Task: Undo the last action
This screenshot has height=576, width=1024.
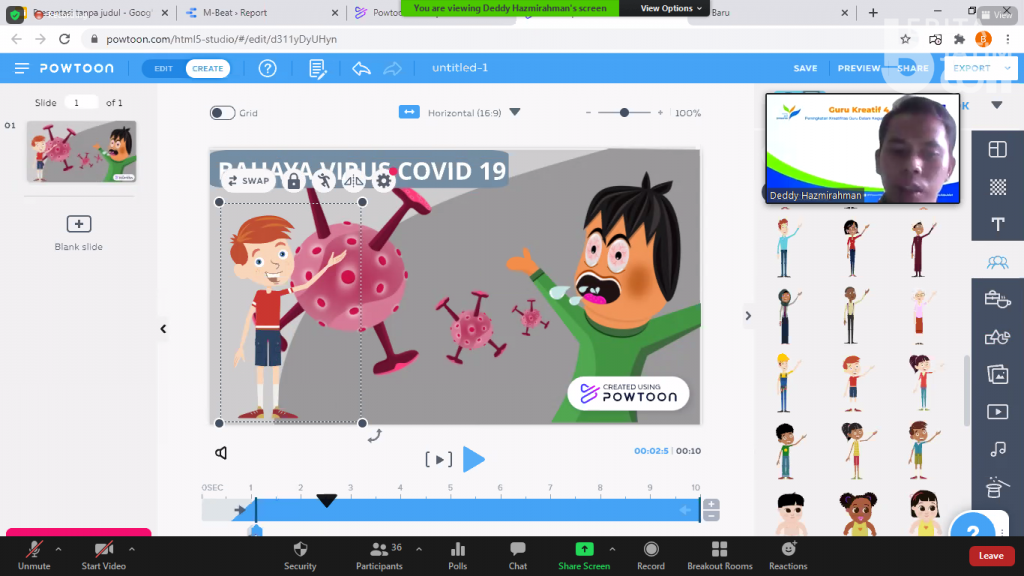Action: [361, 68]
